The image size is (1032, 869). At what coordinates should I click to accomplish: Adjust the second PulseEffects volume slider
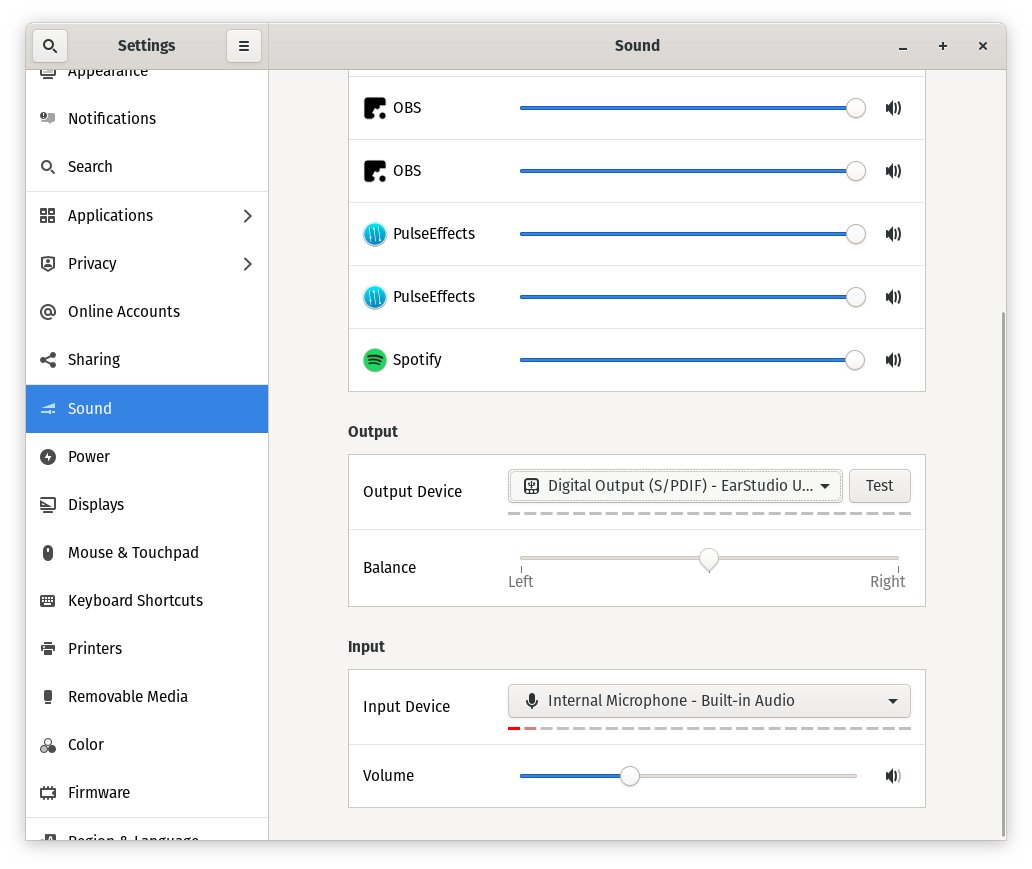[692, 297]
